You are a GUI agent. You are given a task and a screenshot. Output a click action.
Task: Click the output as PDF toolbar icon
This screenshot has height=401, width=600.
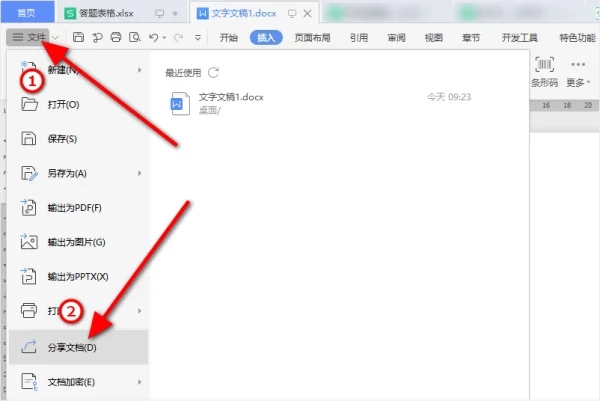point(97,37)
